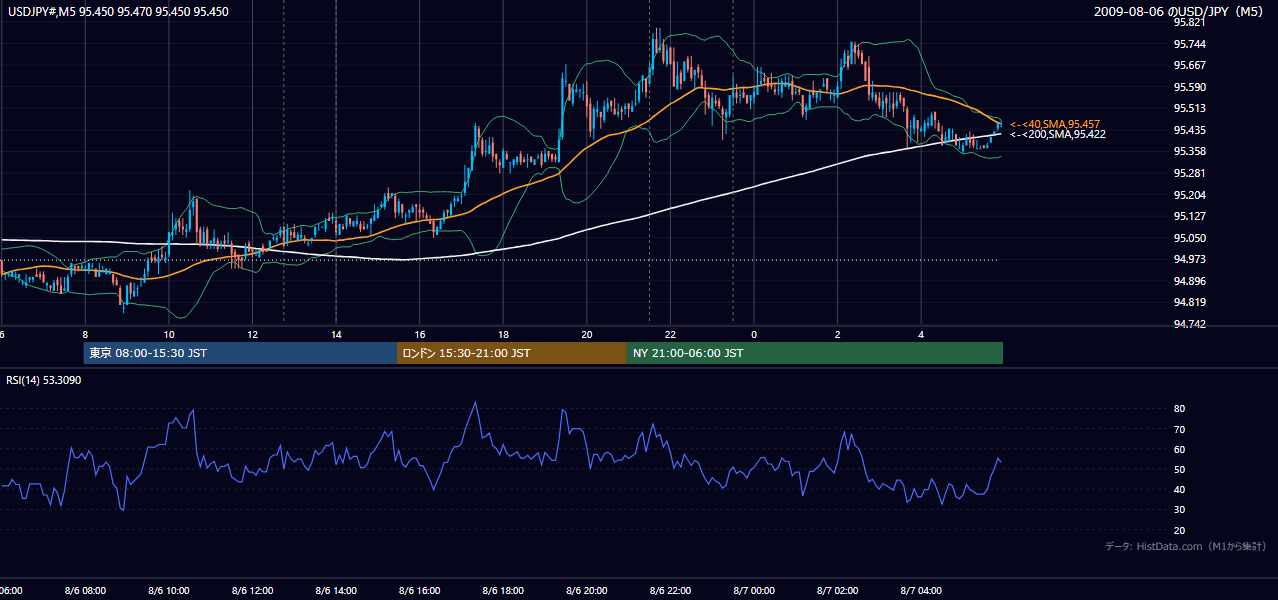Click the 8/6 18:00 date axis label
Image resolution: width=1278 pixels, height=600 pixels.
click(504, 591)
